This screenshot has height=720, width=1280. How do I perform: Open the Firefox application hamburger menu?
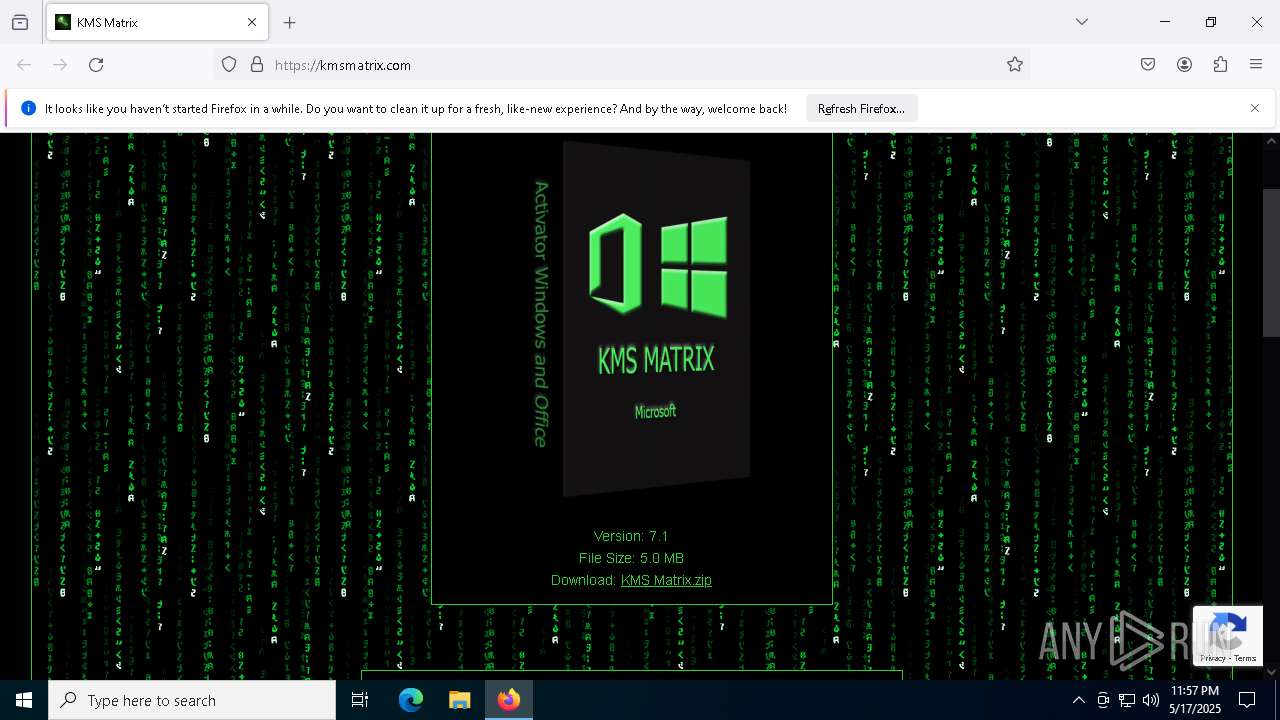pyautogui.click(x=1256, y=65)
